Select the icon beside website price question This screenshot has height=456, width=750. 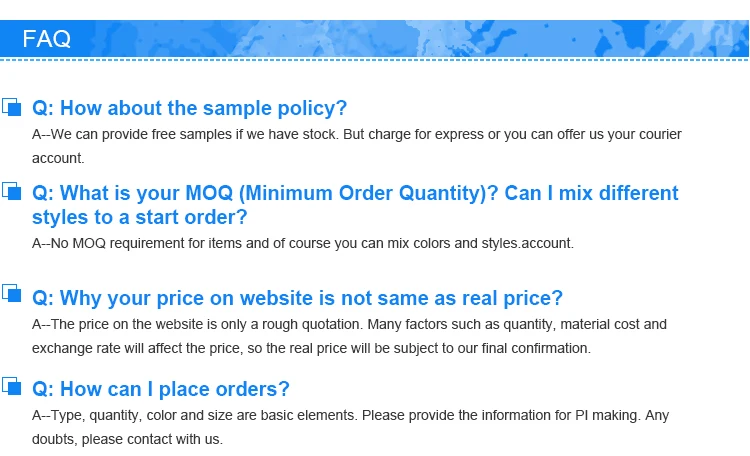pos(11,293)
